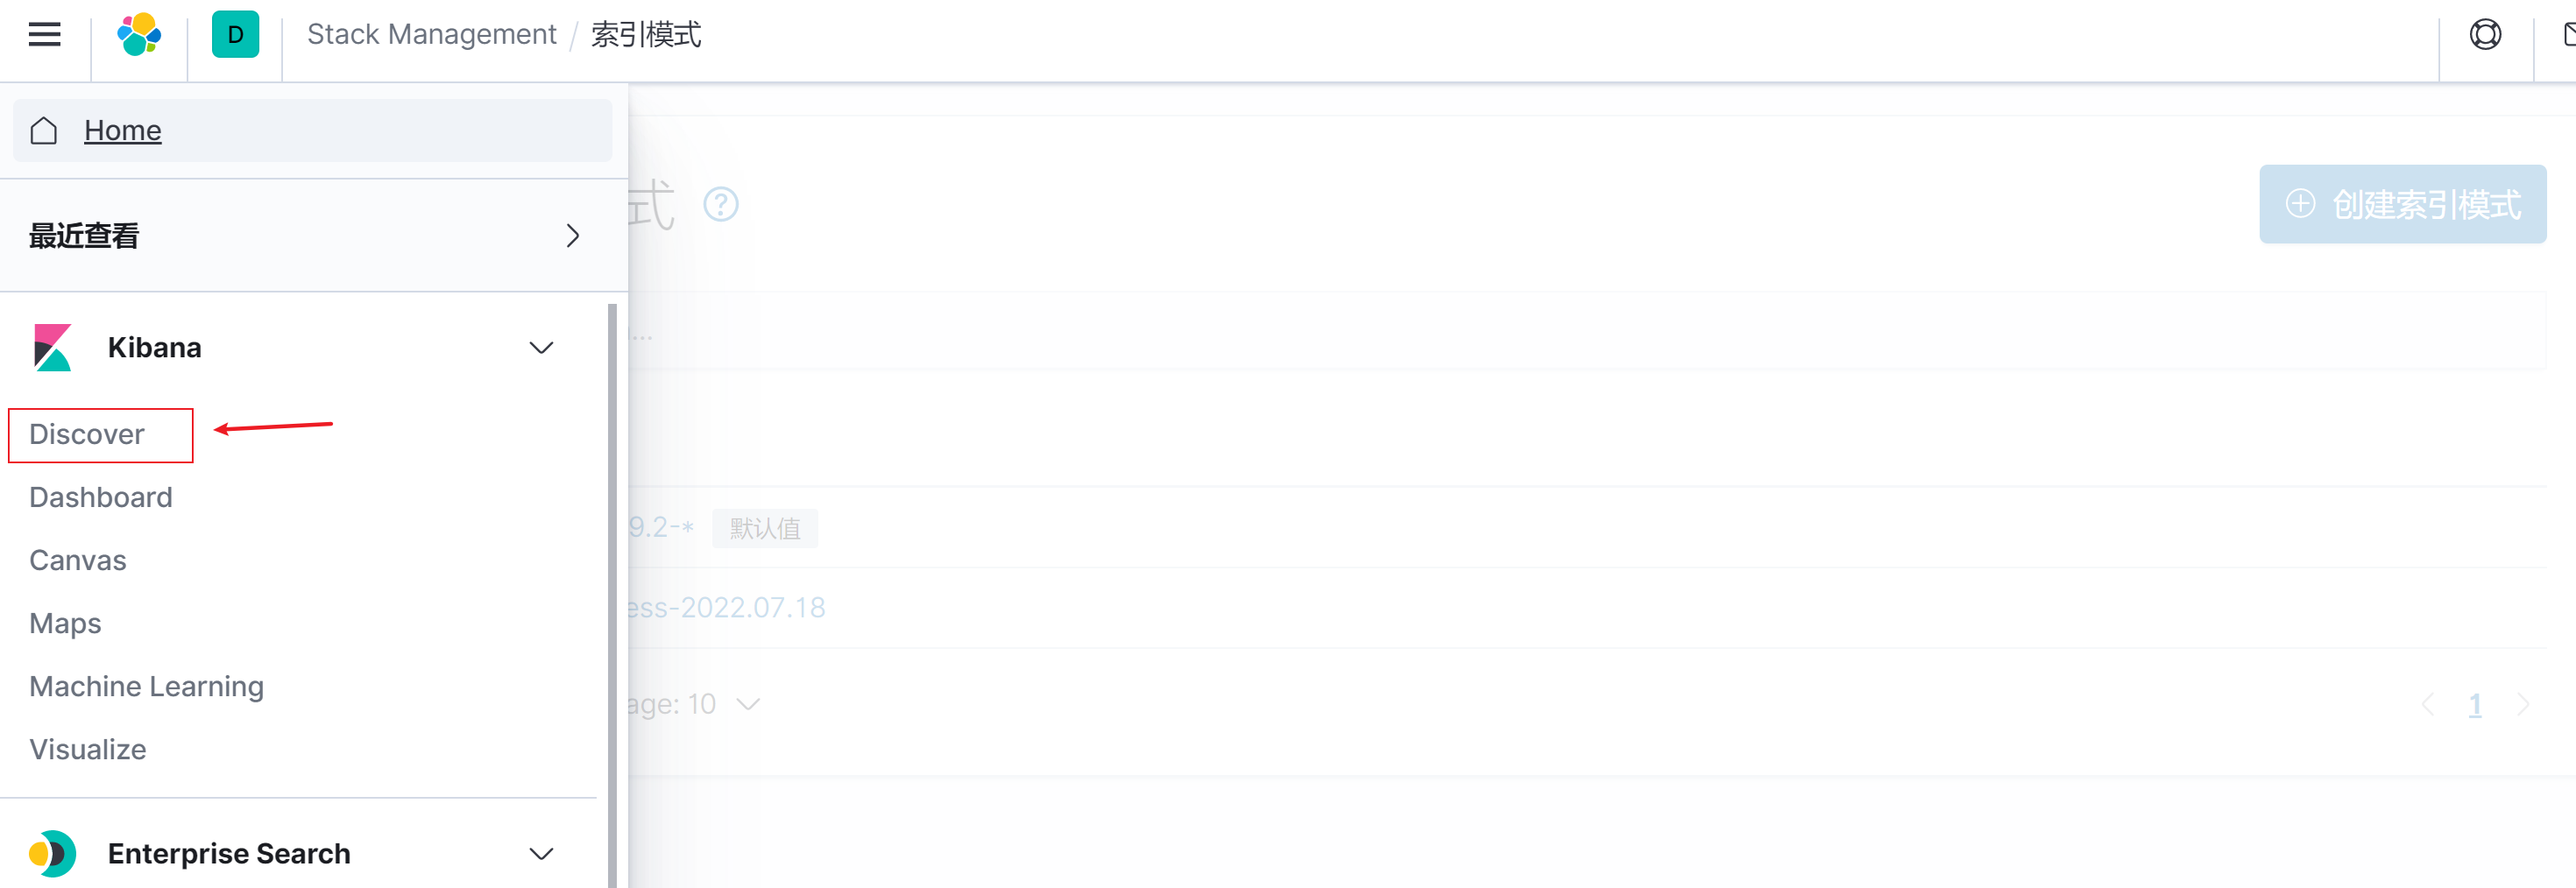Open Machine Learning from the sidebar

pos(147,687)
